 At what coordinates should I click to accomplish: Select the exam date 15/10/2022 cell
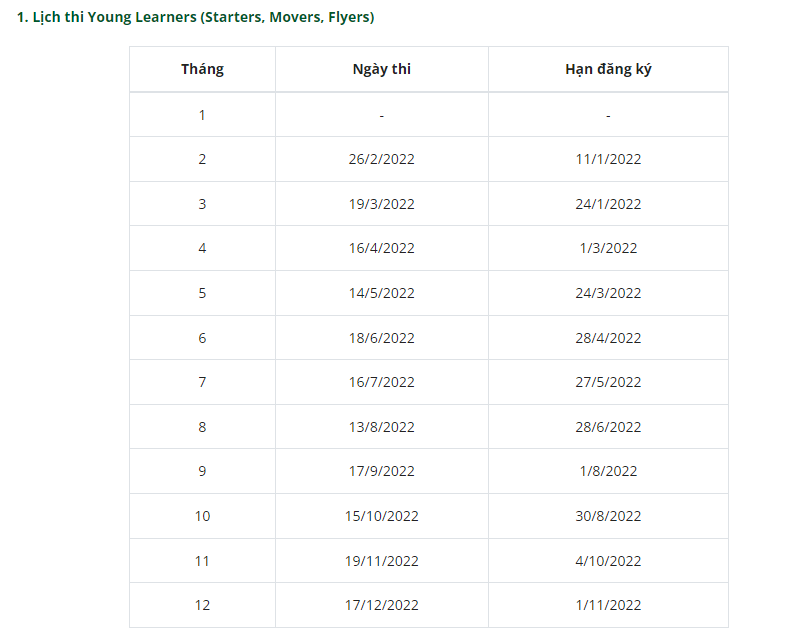pos(381,516)
